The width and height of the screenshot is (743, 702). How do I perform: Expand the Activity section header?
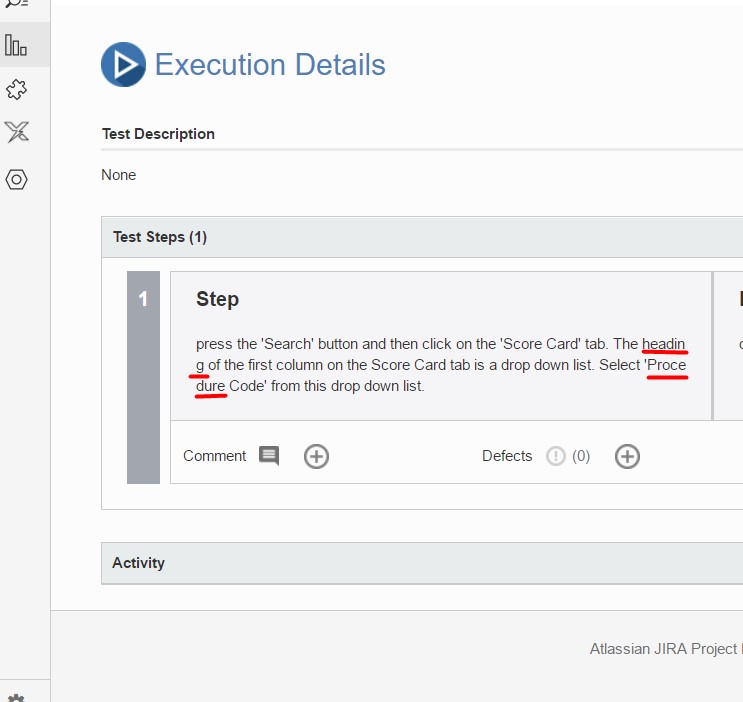coord(422,563)
